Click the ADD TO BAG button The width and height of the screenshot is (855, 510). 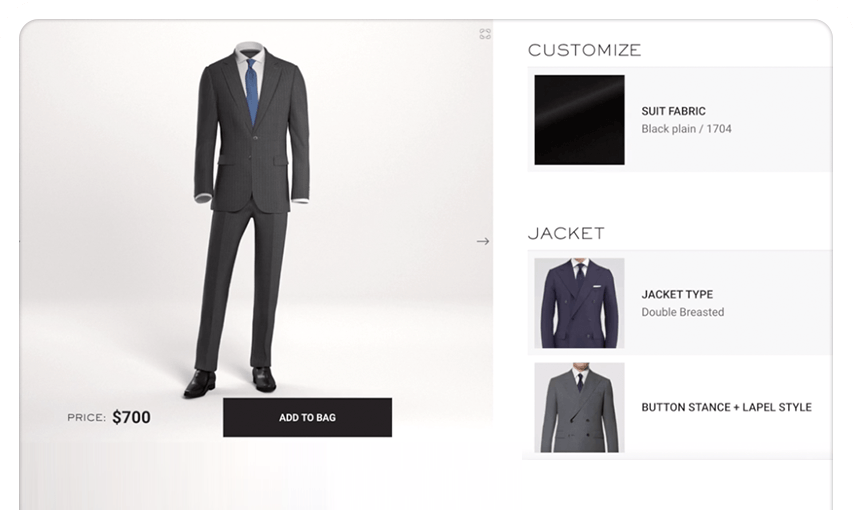pos(307,417)
